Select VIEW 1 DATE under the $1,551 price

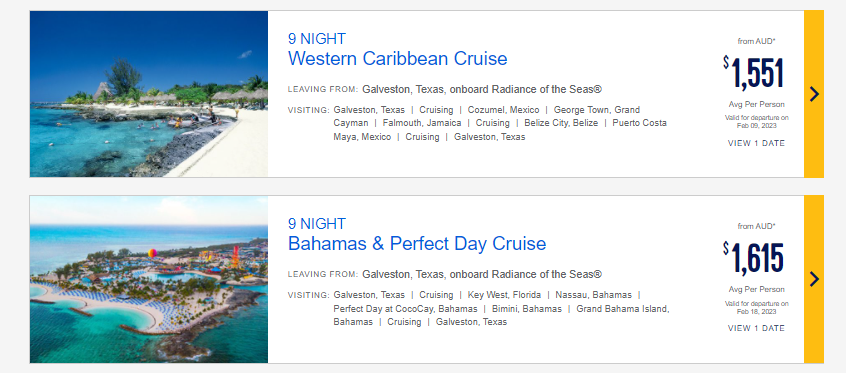(x=756, y=143)
